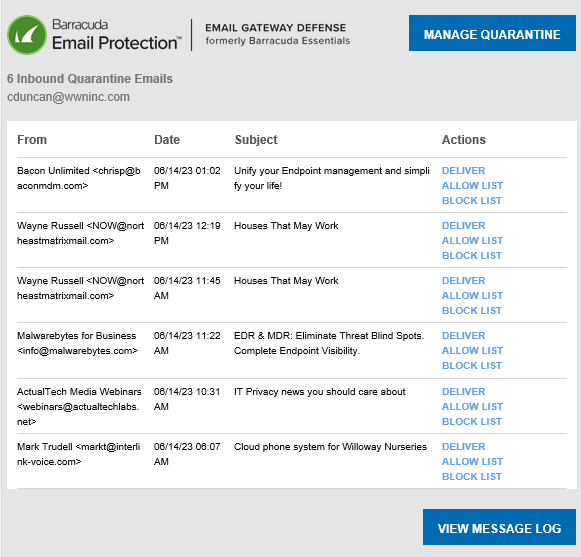Screen dimensions: 581x557
Task: Block list the Malwarebytes for Business sender
Action: pyautogui.click(x=471, y=365)
